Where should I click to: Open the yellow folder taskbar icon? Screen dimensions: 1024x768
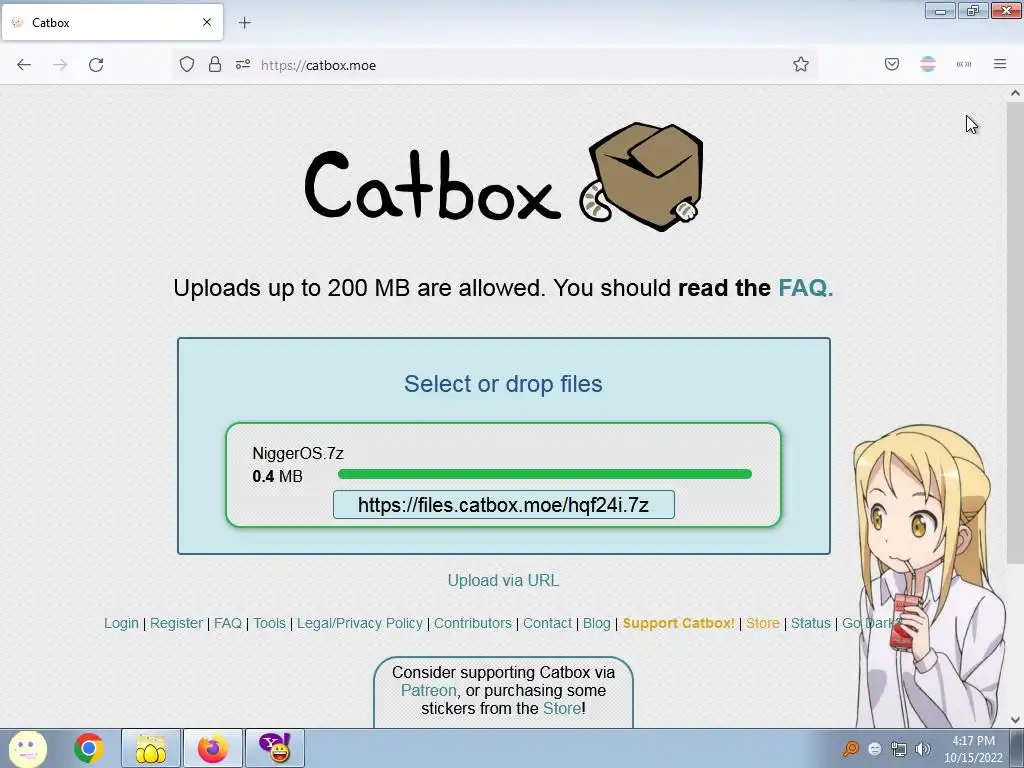click(x=150, y=748)
